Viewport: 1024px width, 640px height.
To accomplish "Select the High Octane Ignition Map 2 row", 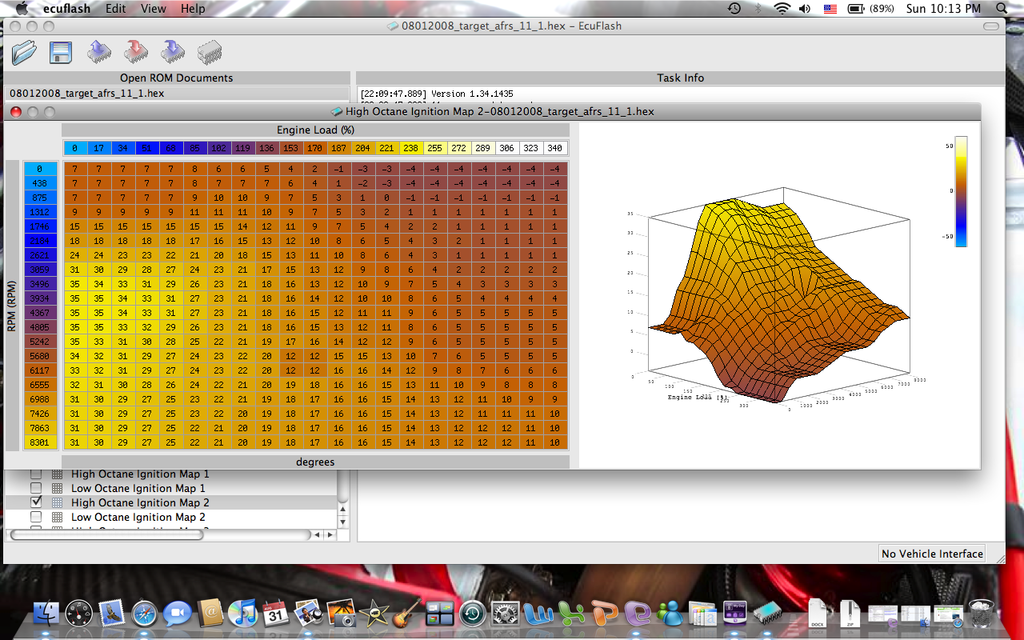I will 172,503.
